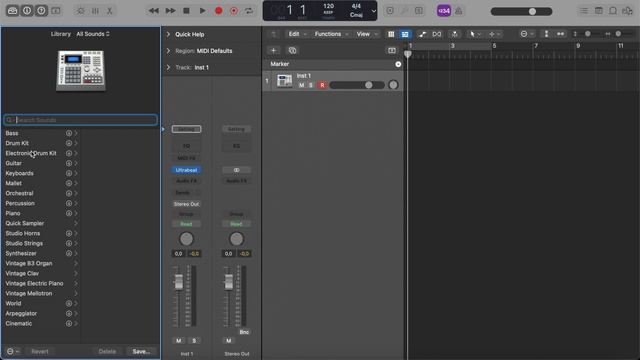Solo the Inst 1 channel strip
This screenshot has width=640, height=360.
(x=194, y=340)
